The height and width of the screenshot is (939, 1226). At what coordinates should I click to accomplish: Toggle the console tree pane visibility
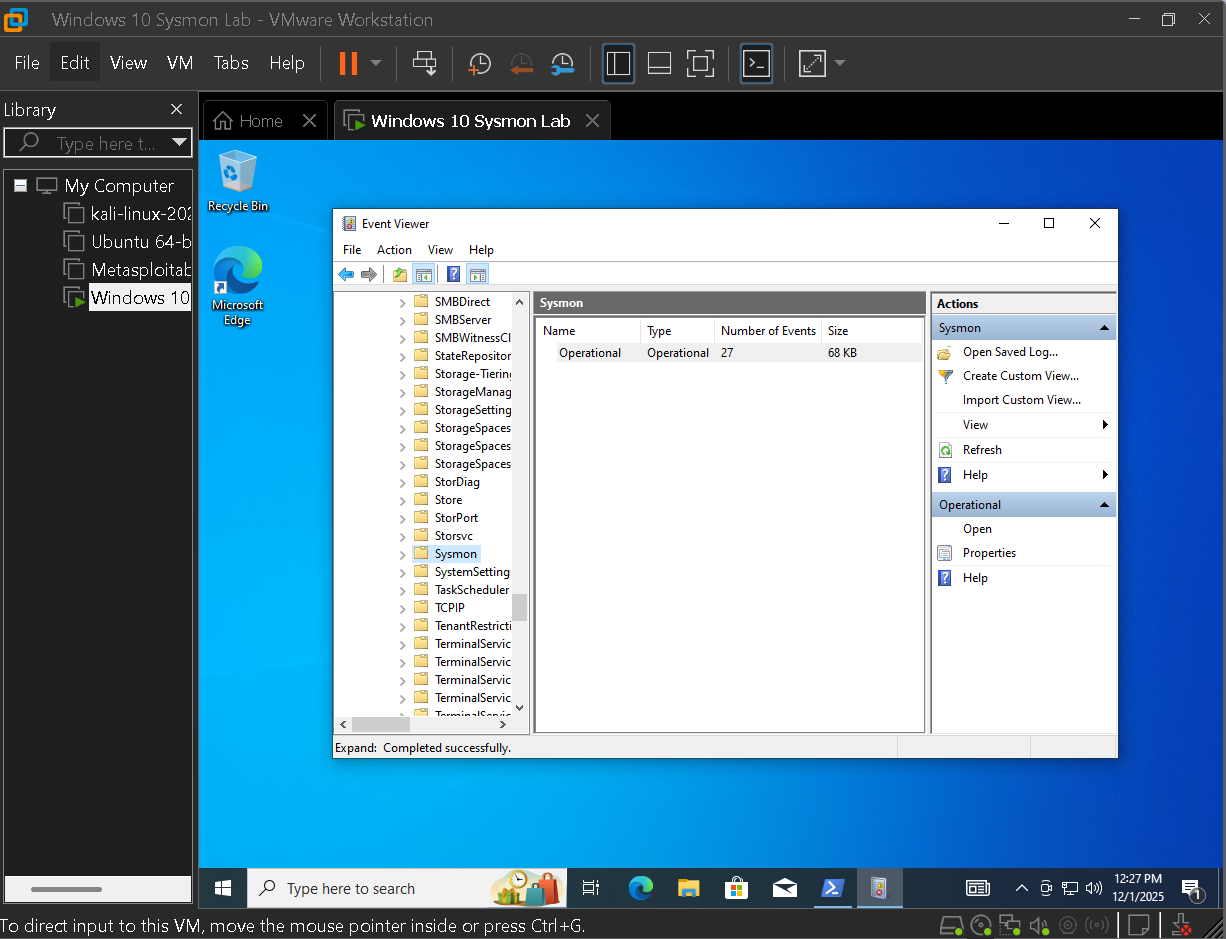[424, 274]
